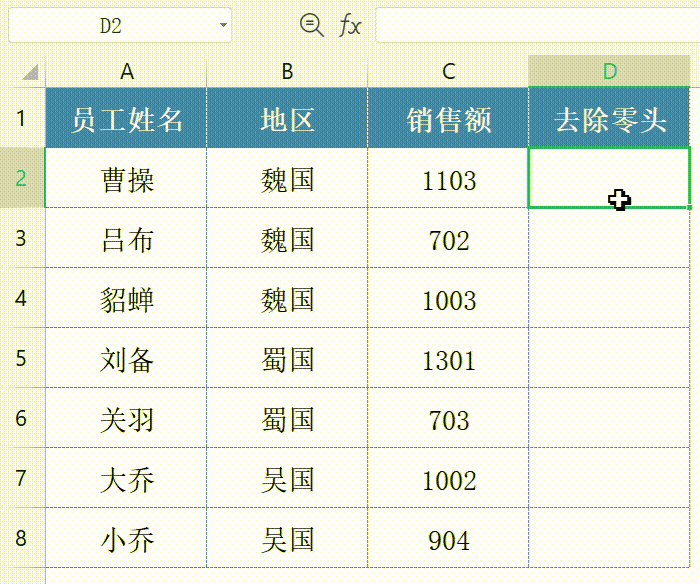
Task: Click into the formula bar input
Action: tap(538, 25)
